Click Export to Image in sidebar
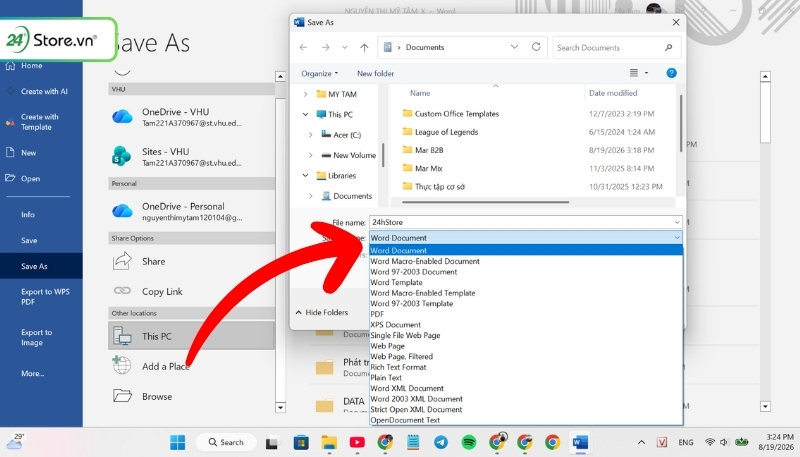Image resolution: width=800 pixels, height=457 pixels. [x=37, y=338]
